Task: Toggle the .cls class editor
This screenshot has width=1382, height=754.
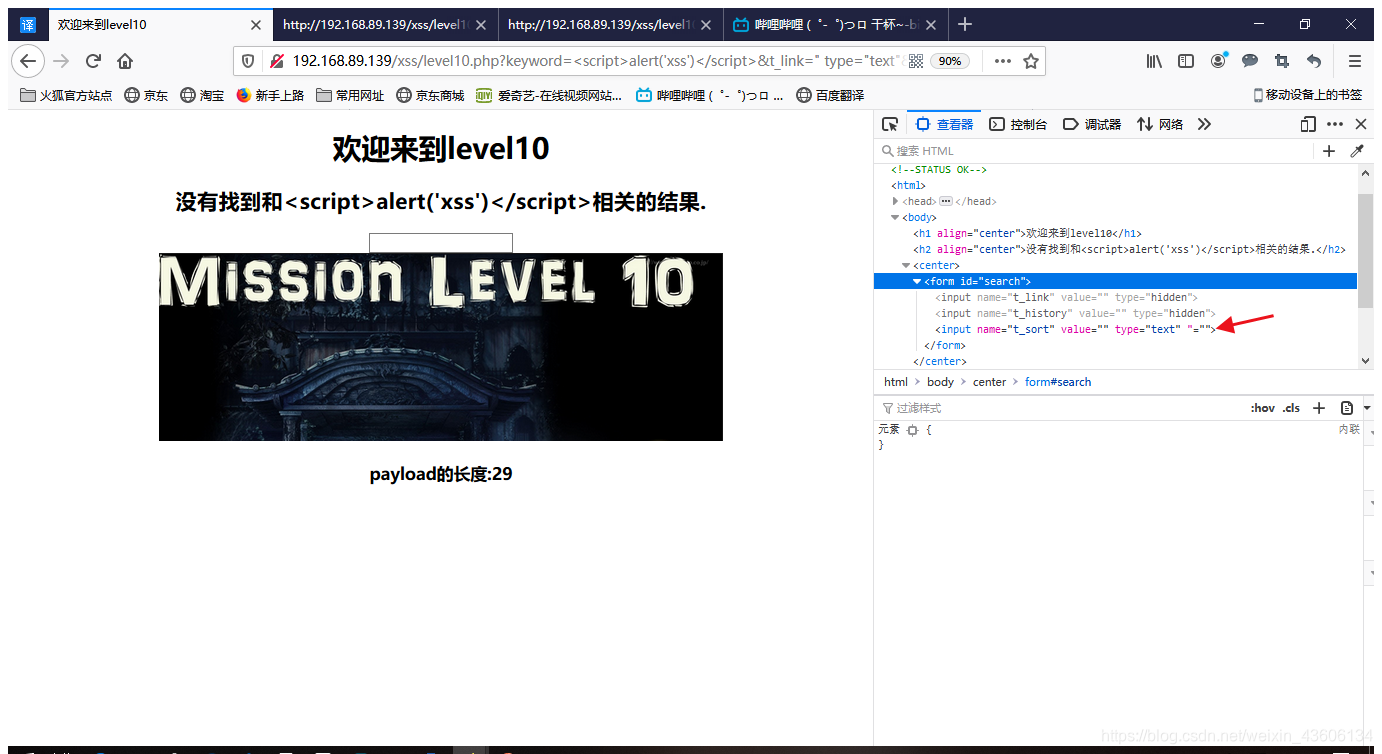Action: pyautogui.click(x=1291, y=407)
